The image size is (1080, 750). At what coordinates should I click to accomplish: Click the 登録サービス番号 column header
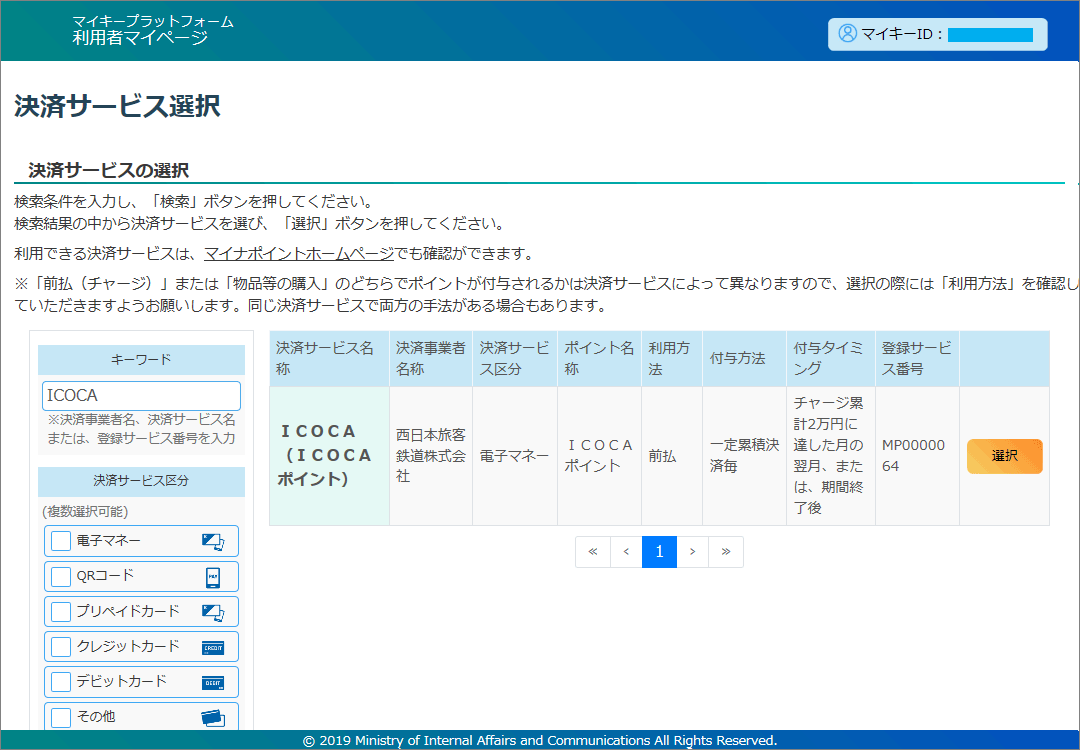pyautogui.click(x=917, y=359)
